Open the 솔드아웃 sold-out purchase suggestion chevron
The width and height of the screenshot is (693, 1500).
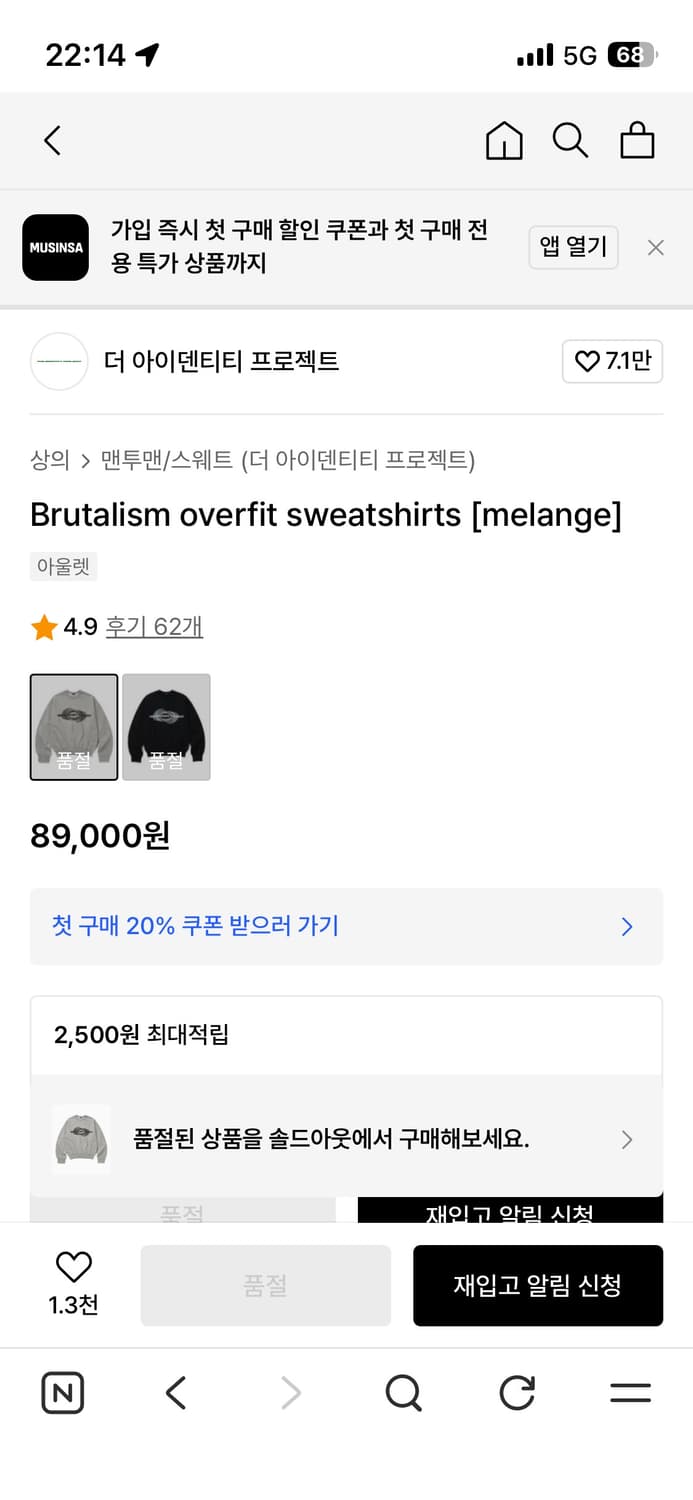point(627,1139)
